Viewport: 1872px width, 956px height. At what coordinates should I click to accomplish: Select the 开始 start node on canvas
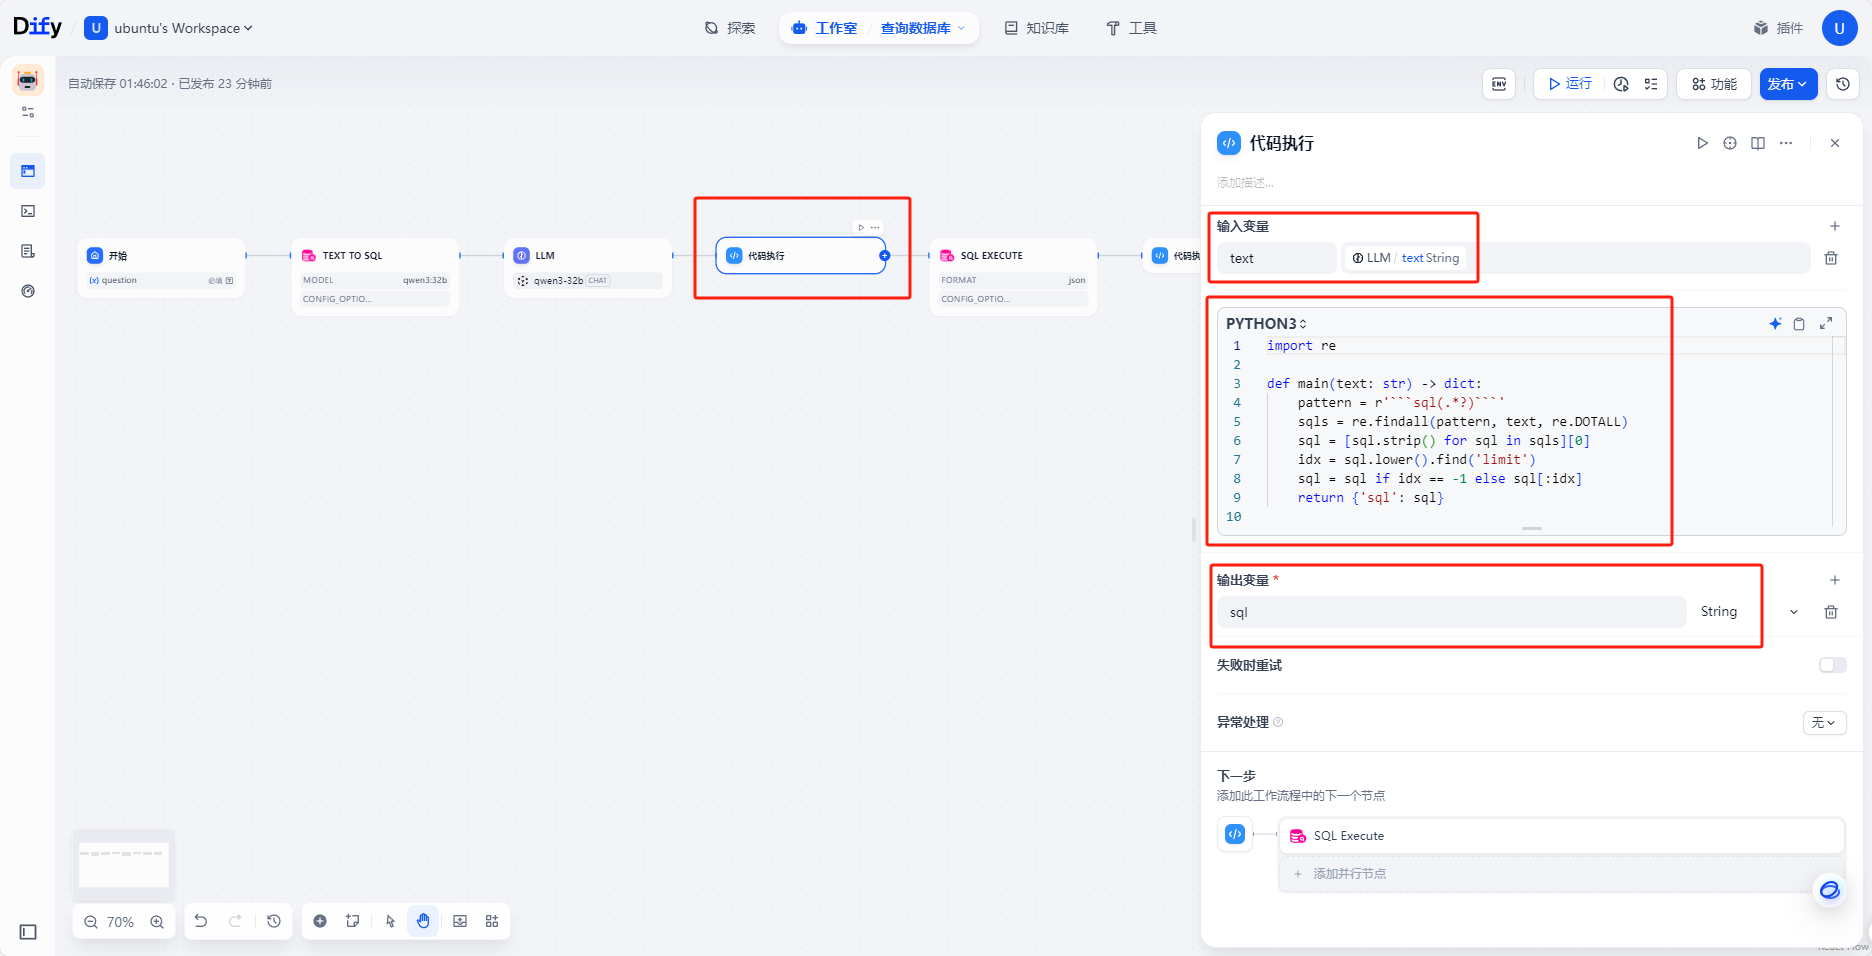pos(161,267)
